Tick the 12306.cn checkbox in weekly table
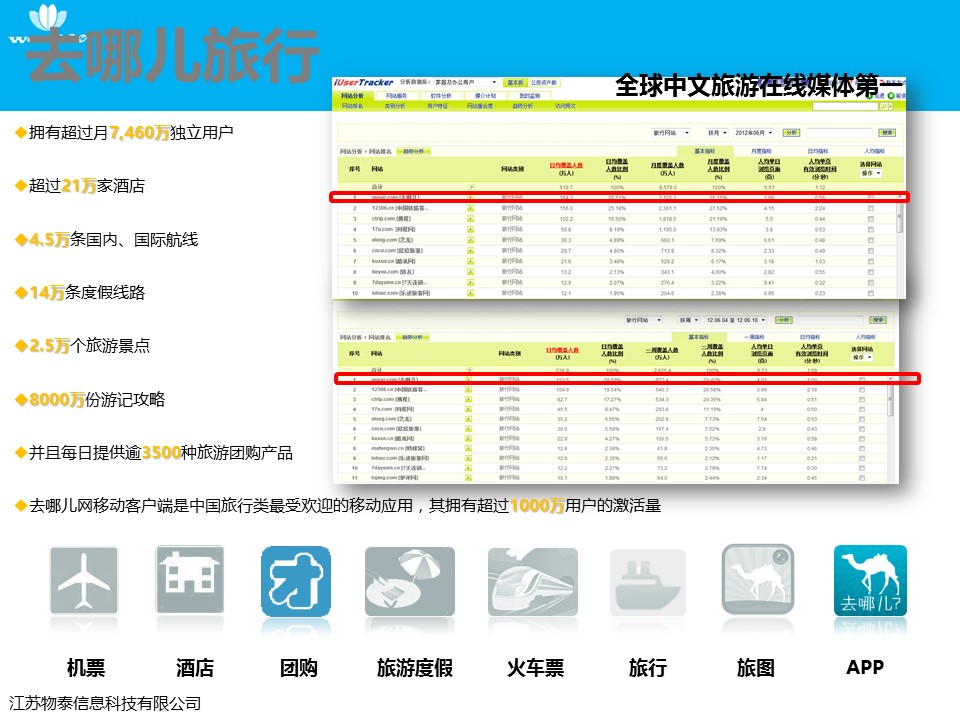The height and width of the screenshot is (720, 960). [861, 389]
